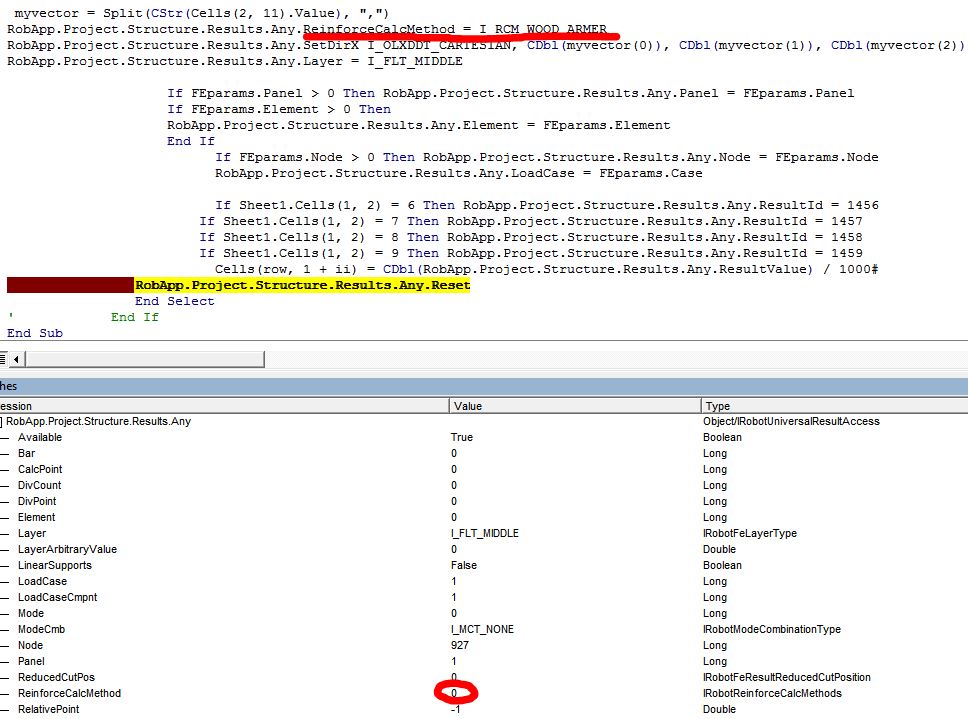This screenshot has height=719, width=968.
Task: Click the Watches panel title bar
Action: point(484,386)
